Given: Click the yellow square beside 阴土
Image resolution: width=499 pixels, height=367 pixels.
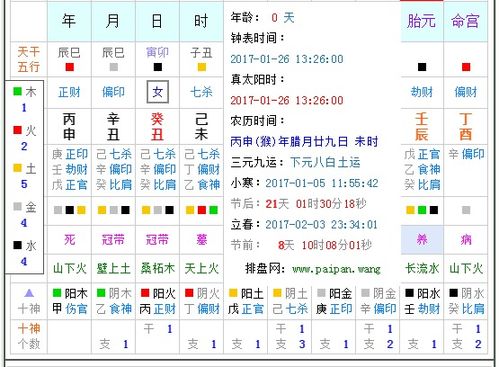Looking at the screenshot, I should pyautogui.click(x=277, y=293).
